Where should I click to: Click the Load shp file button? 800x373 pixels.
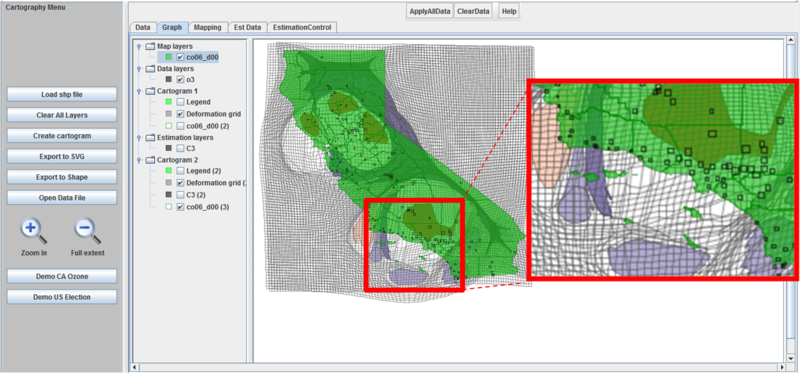[x=62, y=94]
